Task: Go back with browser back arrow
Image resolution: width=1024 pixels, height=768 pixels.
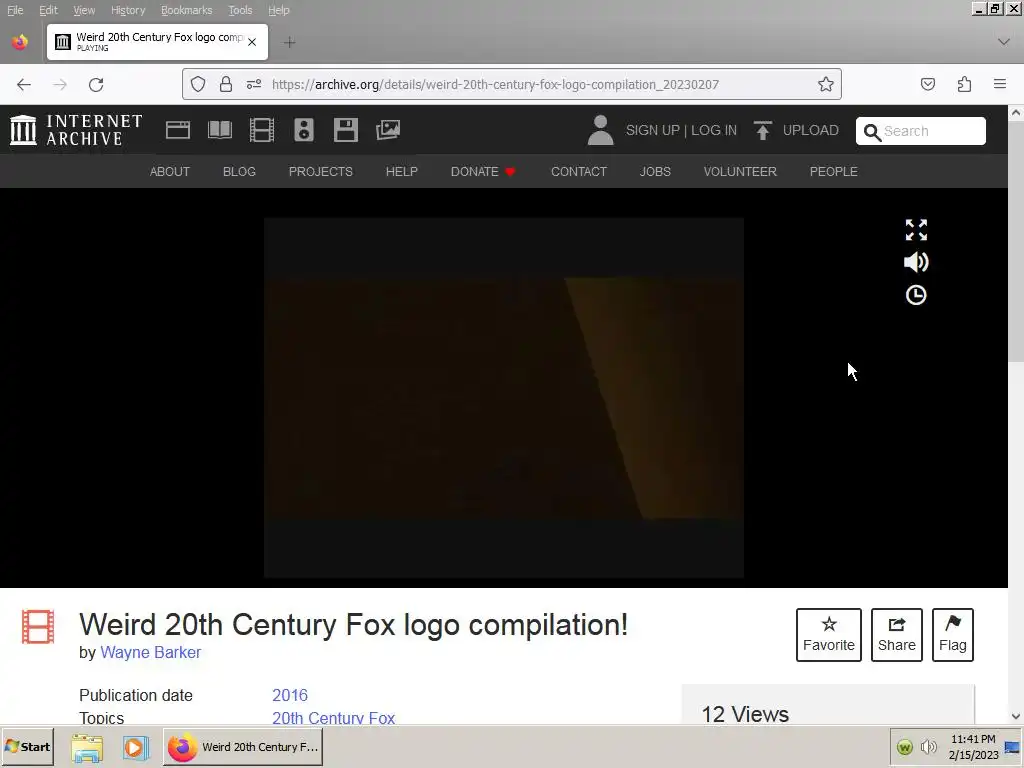Action: click(24, 84)
